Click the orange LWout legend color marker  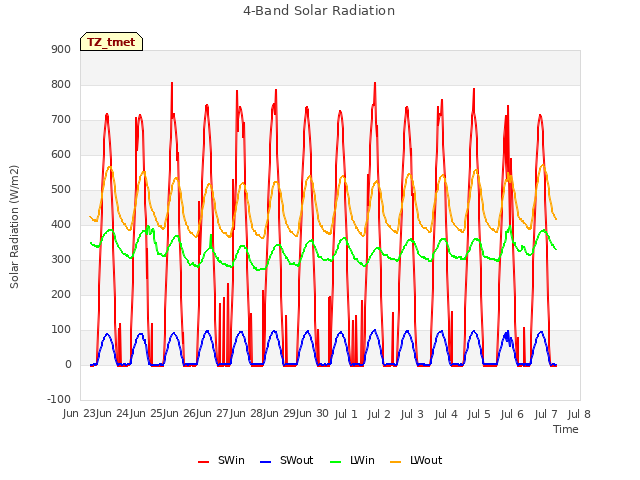396,462
